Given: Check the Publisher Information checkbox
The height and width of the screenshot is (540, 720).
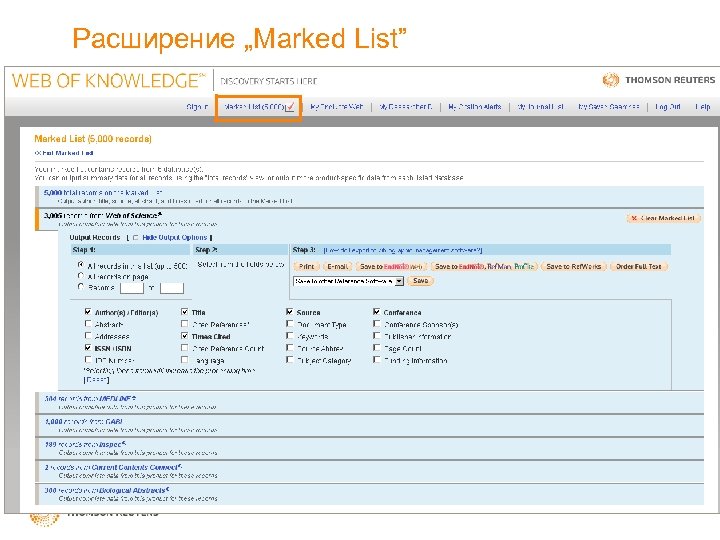Looking at the screenshot, I should click(377, 336).
